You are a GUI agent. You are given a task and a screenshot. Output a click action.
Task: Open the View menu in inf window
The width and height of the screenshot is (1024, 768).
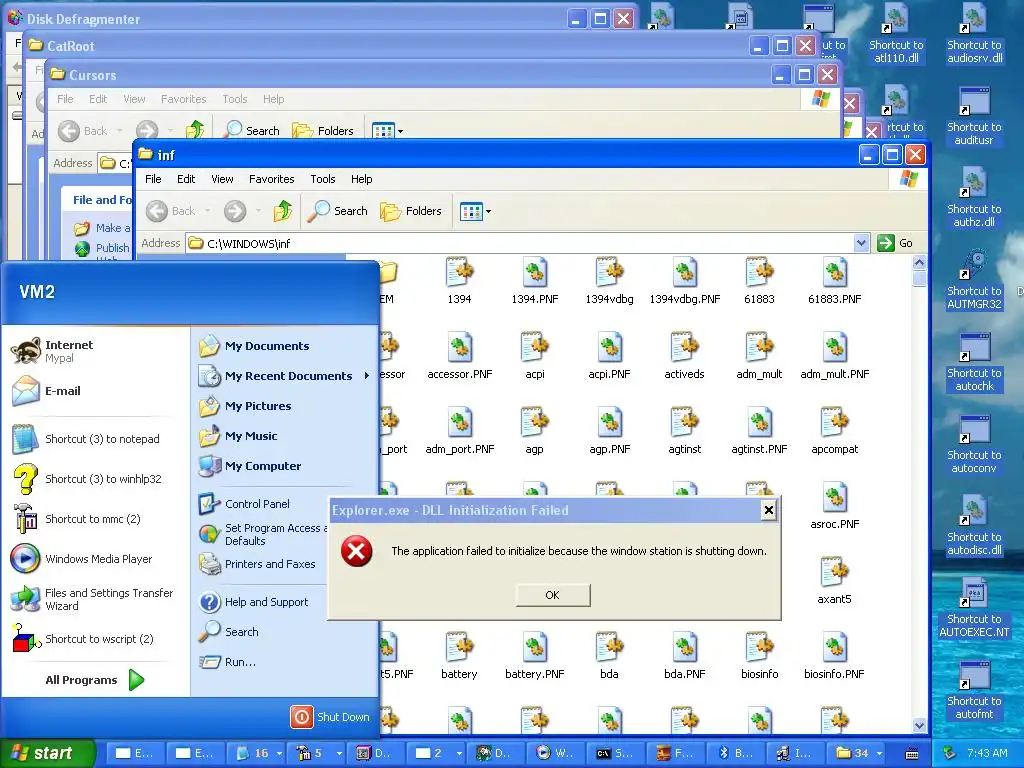(x=222, y=179)
